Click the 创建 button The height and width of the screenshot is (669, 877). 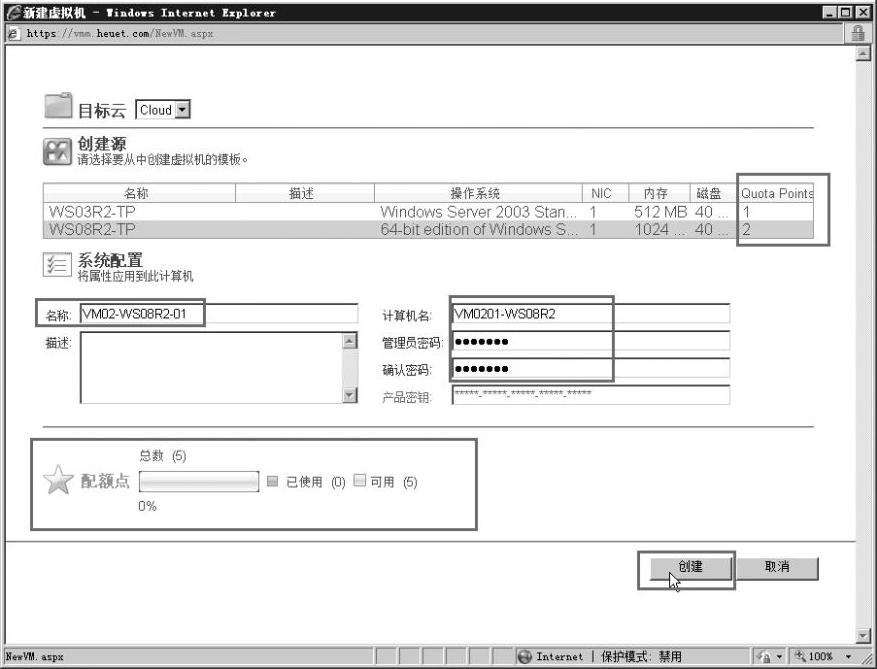coord(691,567)
